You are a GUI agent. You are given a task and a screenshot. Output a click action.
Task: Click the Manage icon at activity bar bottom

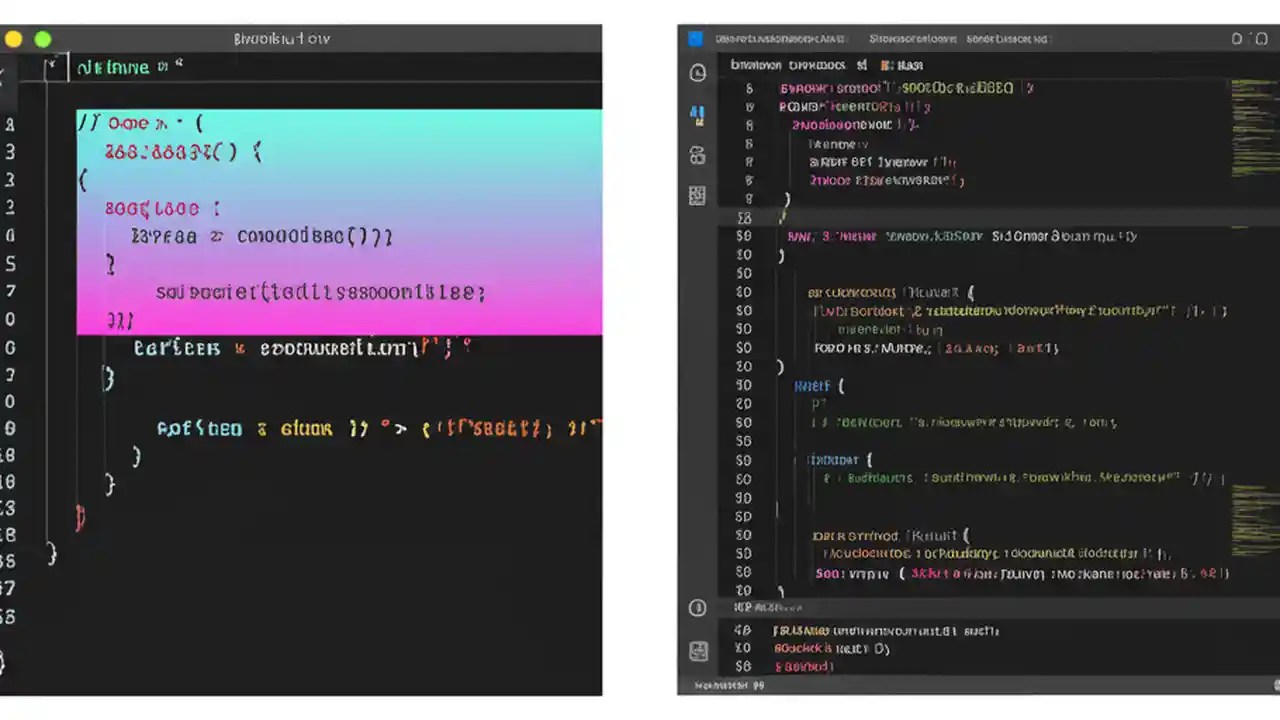pyautogui.click(x=698, y=650)
